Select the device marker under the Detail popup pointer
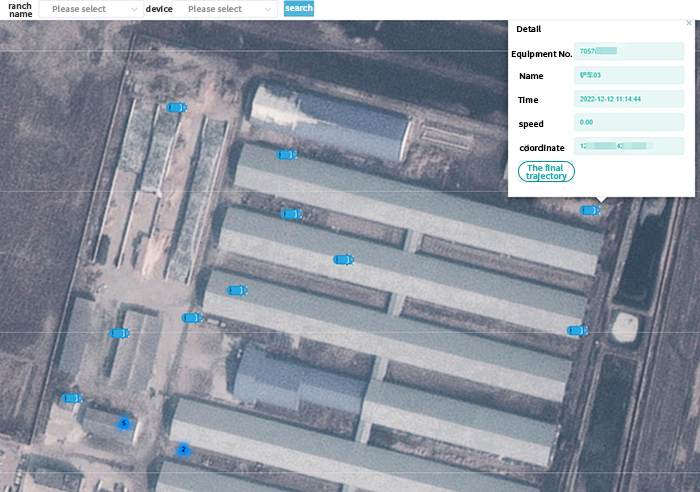The image size is (700, 492). pos(589,210)
